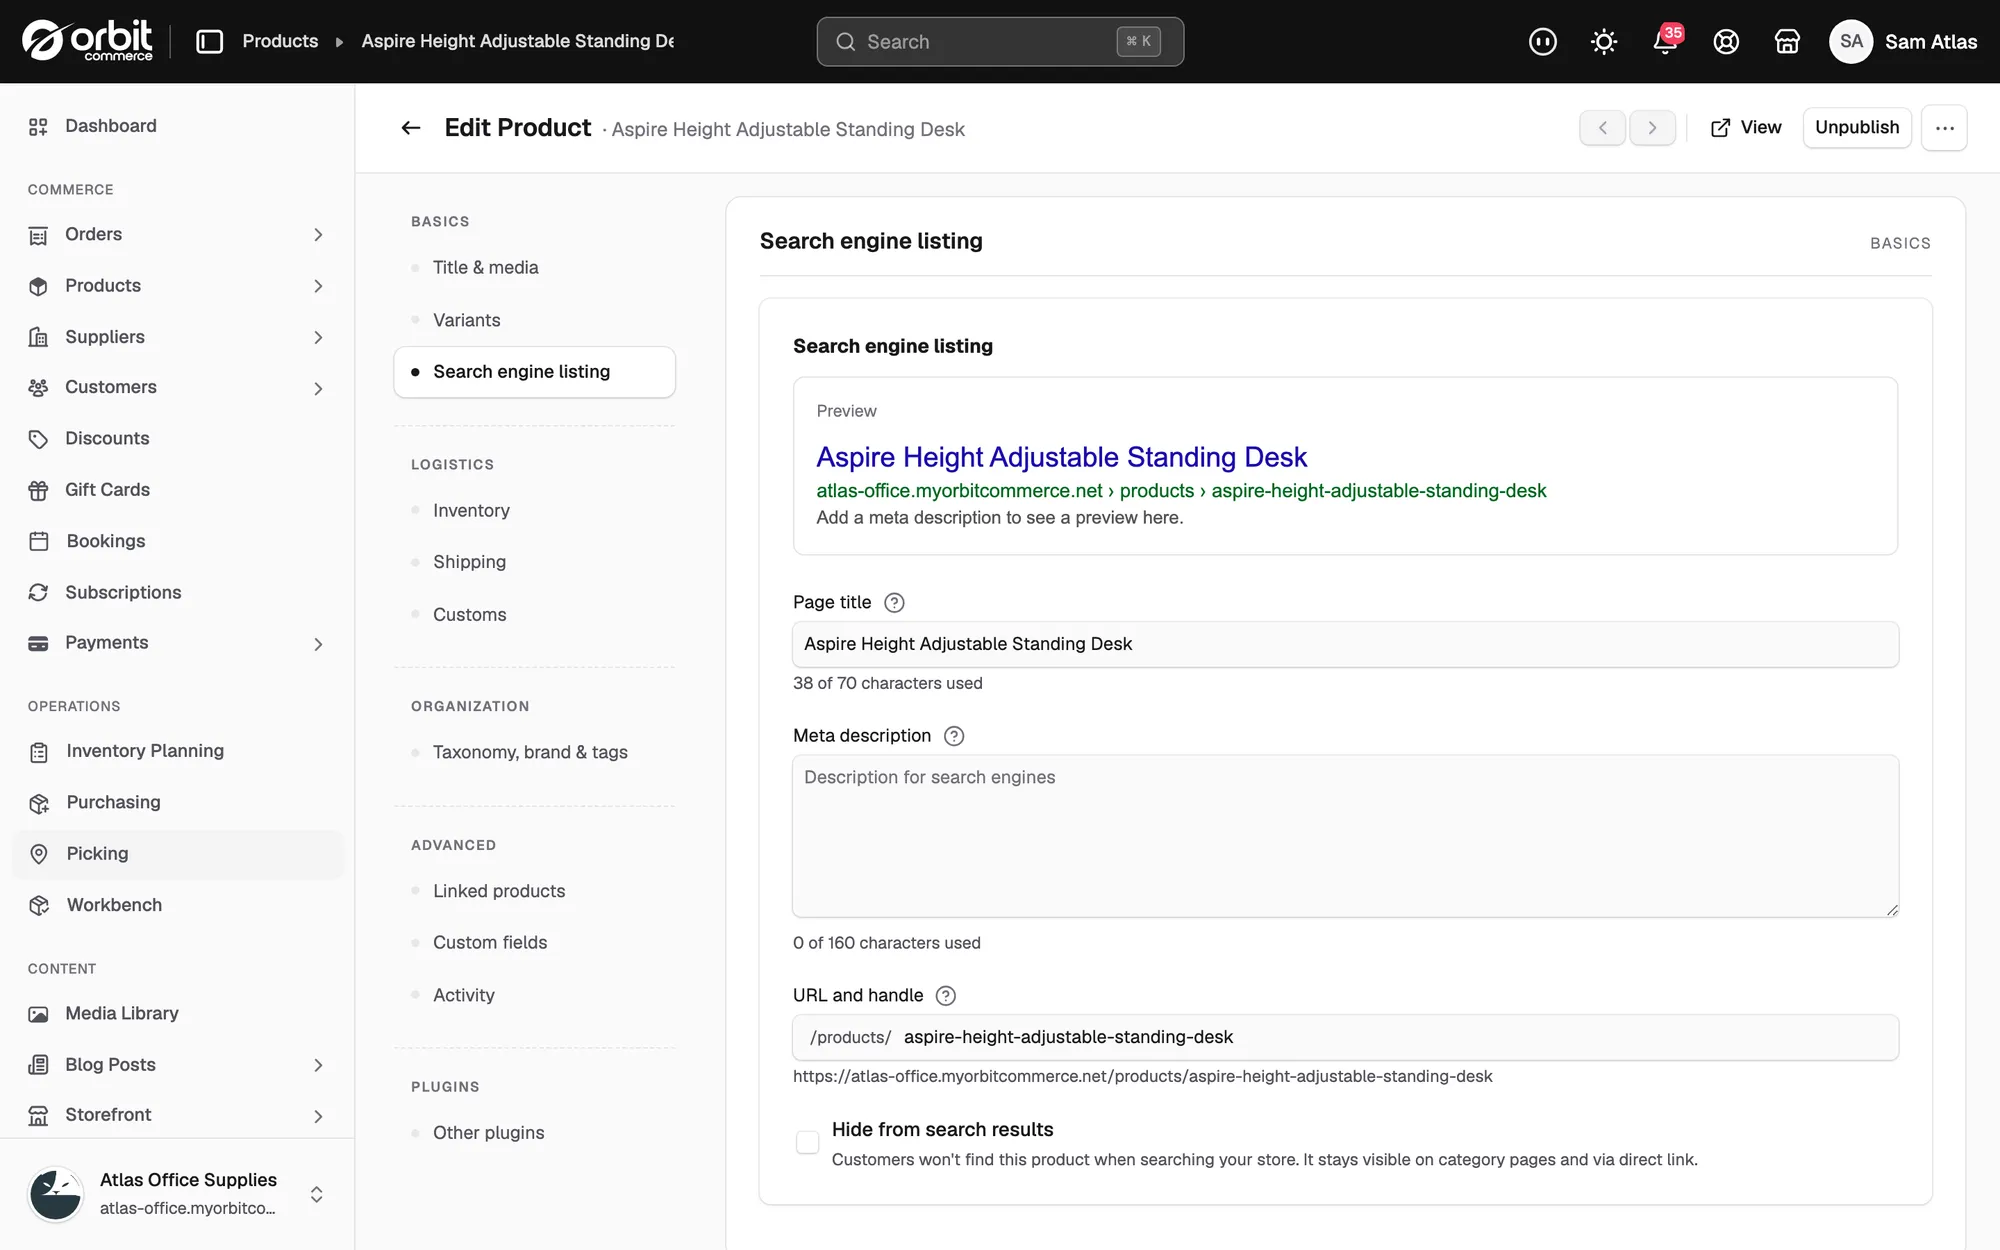Switch theme with the sun icon
This screenshot has height=1250, width=2000.
point(1604,41)
